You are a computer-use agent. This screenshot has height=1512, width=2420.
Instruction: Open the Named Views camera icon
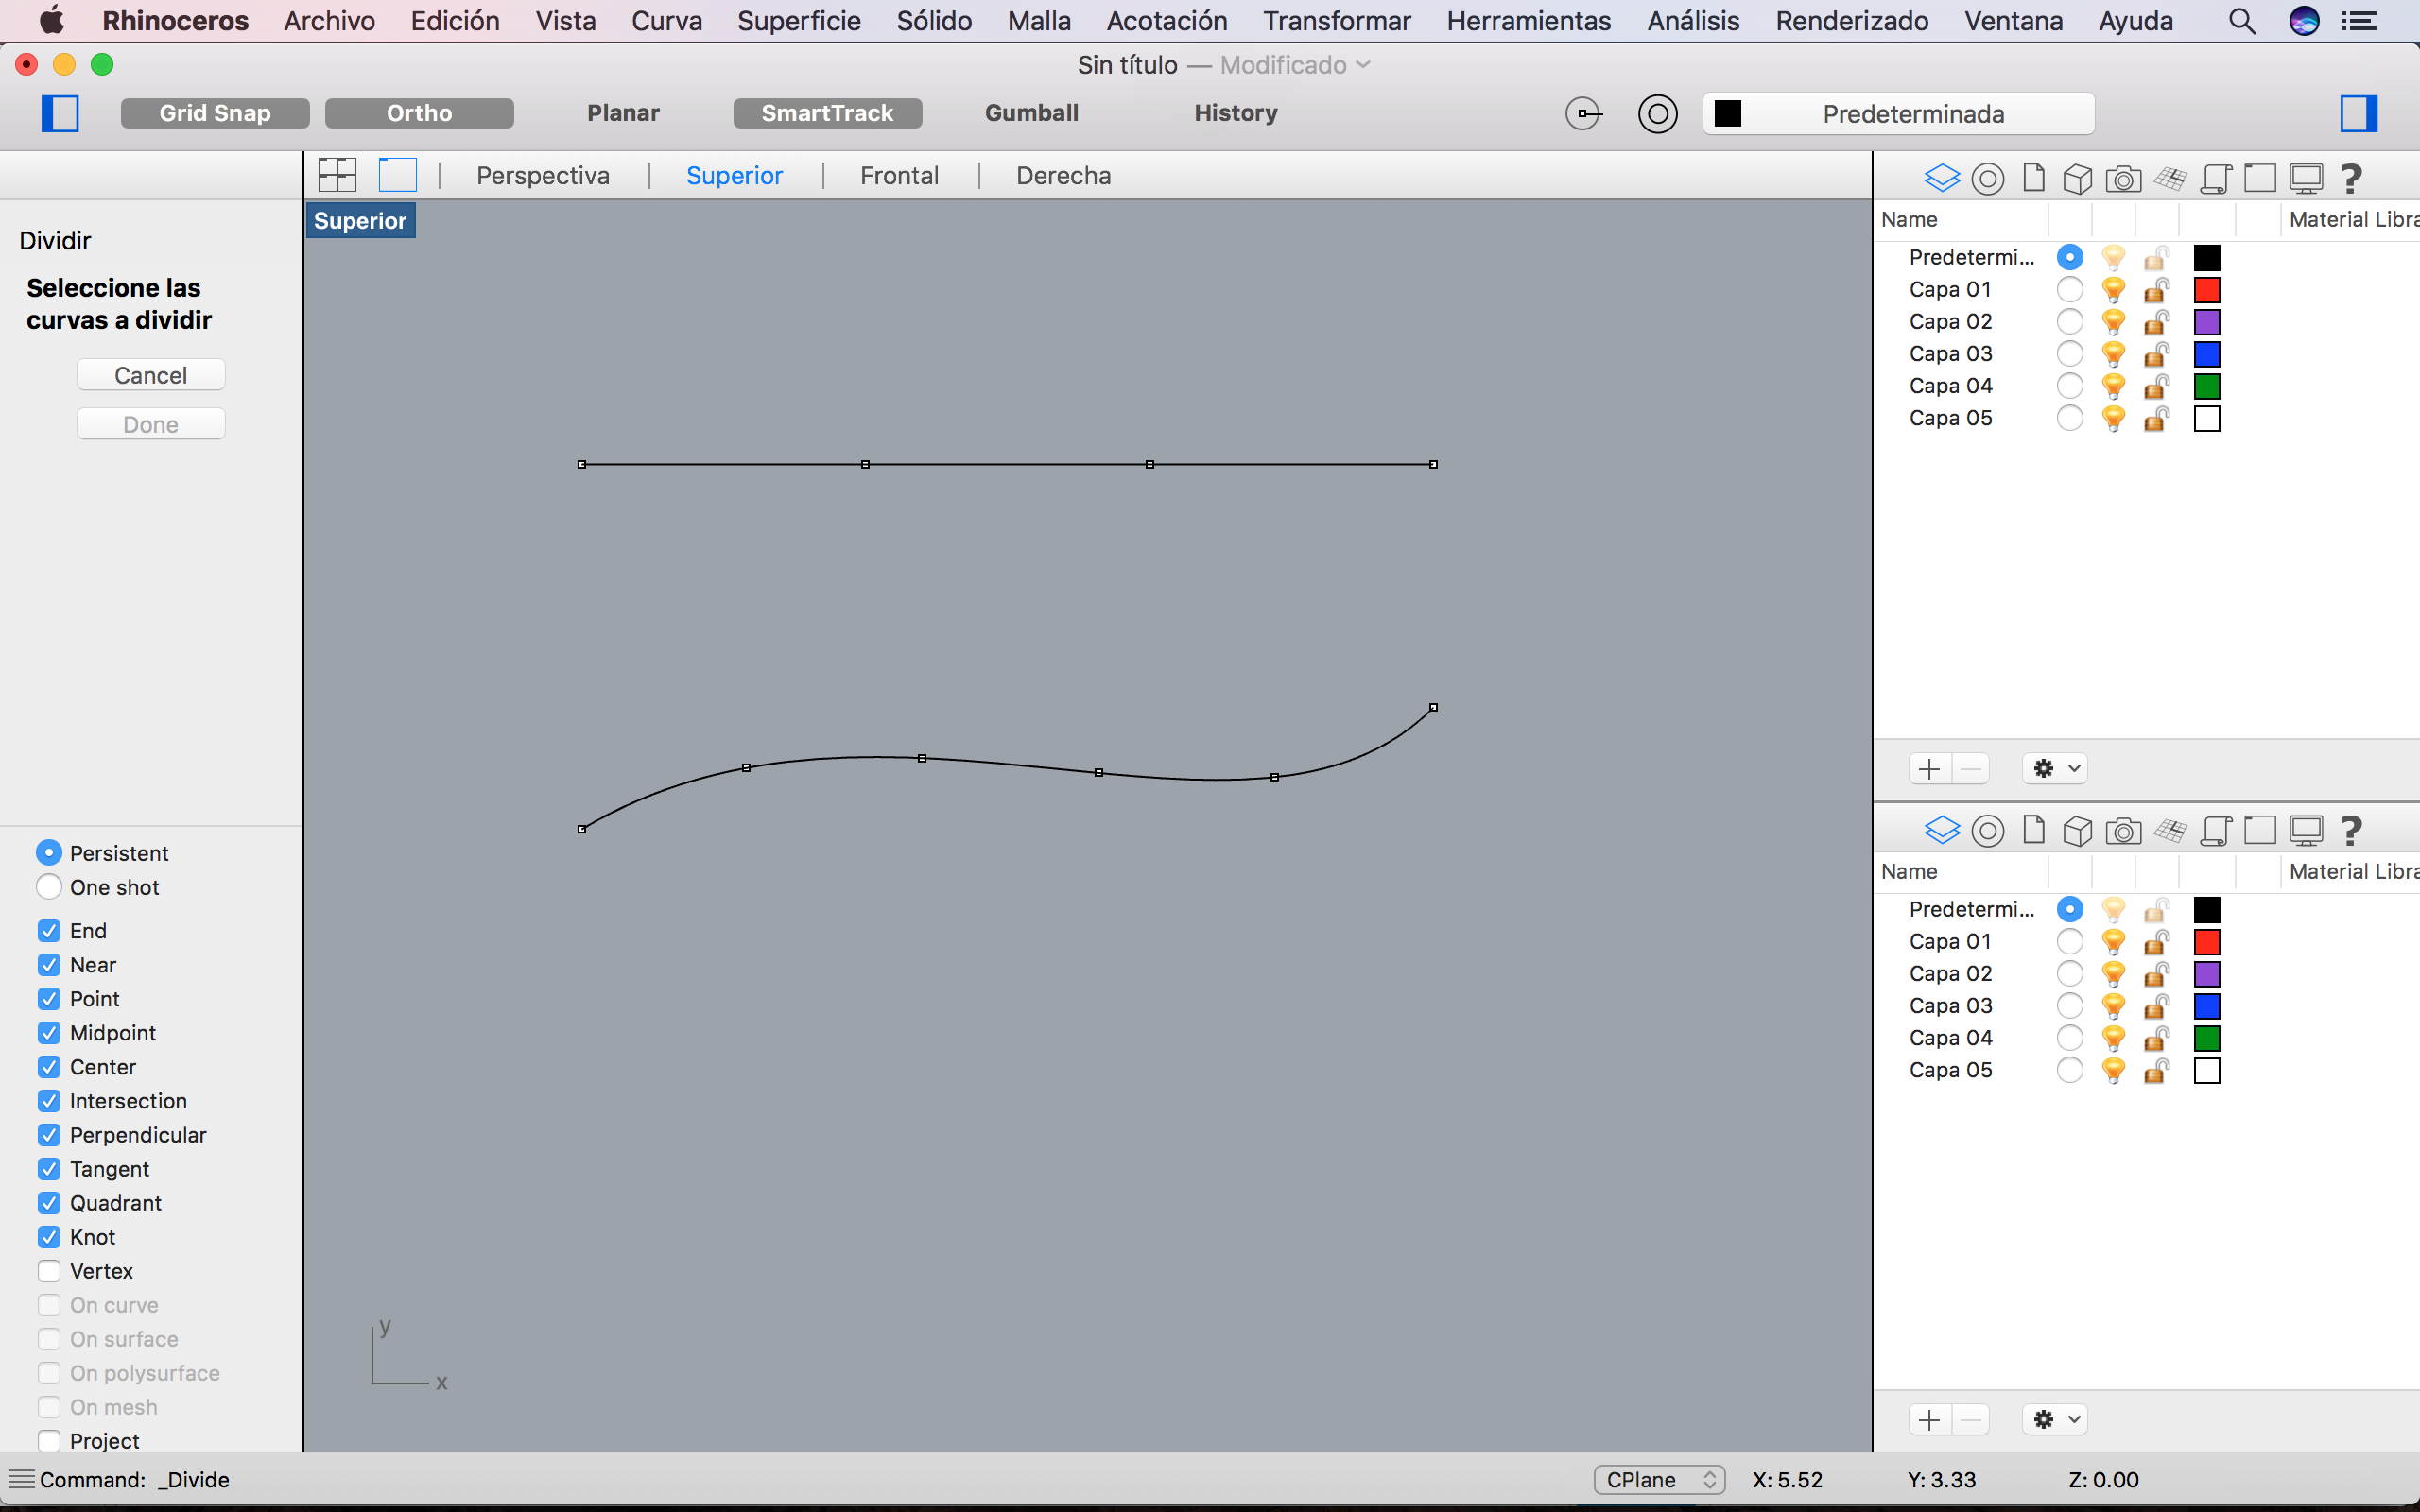[x=2123, y=177]
